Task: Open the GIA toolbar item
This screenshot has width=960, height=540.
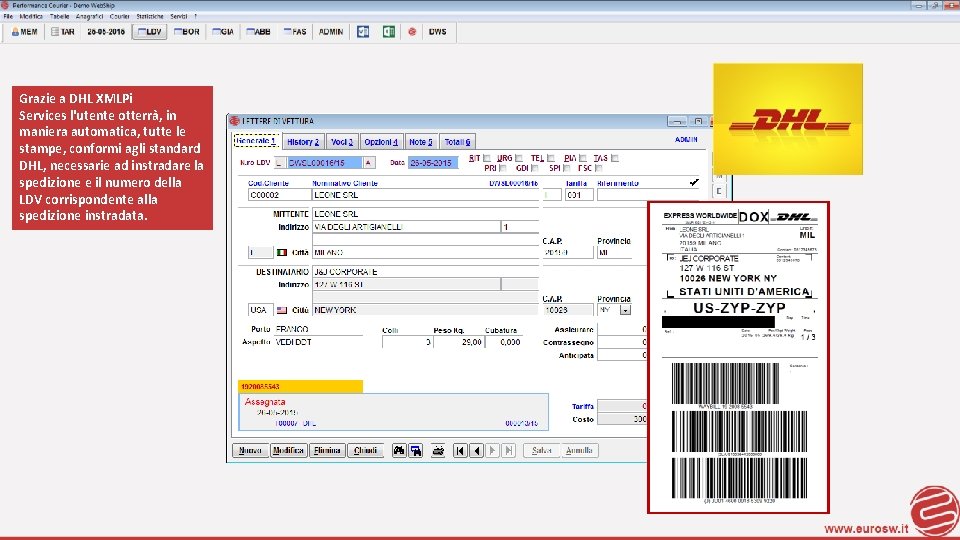Action: [223, 32]
